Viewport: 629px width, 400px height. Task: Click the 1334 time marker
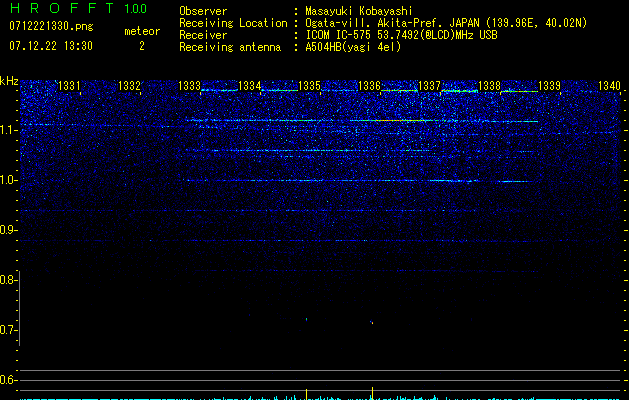(x=249, y=86)
